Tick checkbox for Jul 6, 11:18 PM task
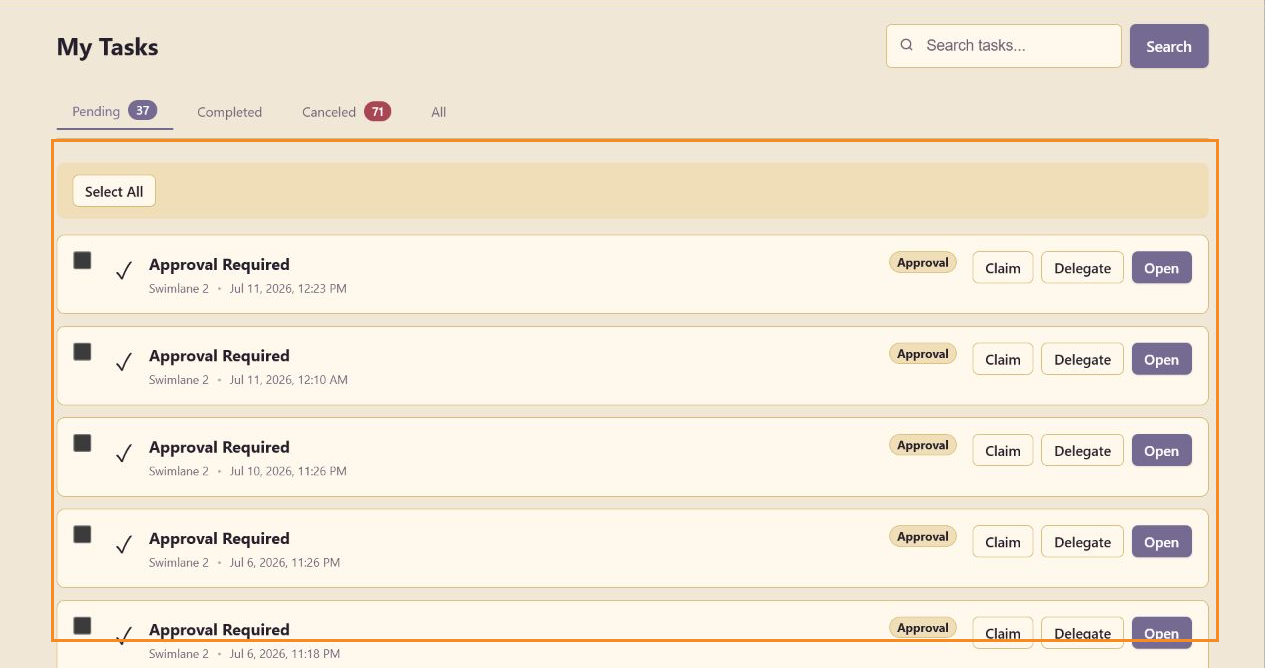This screenshot has height=668, width=1265. click(x=82, y=625)
